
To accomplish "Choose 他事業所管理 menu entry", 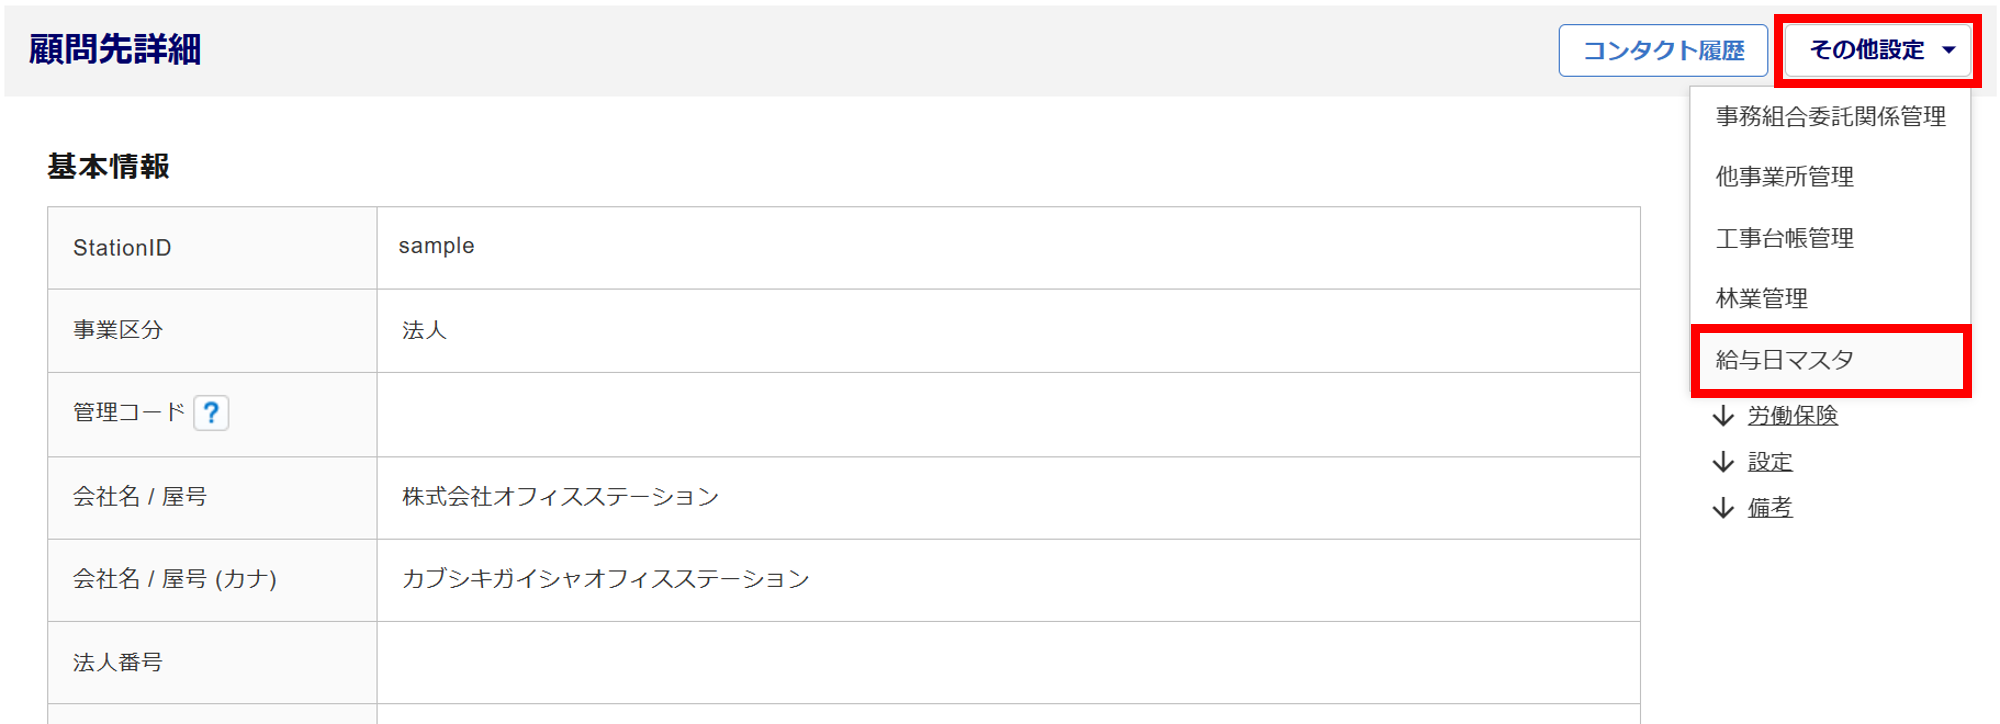I will 1784,177.
